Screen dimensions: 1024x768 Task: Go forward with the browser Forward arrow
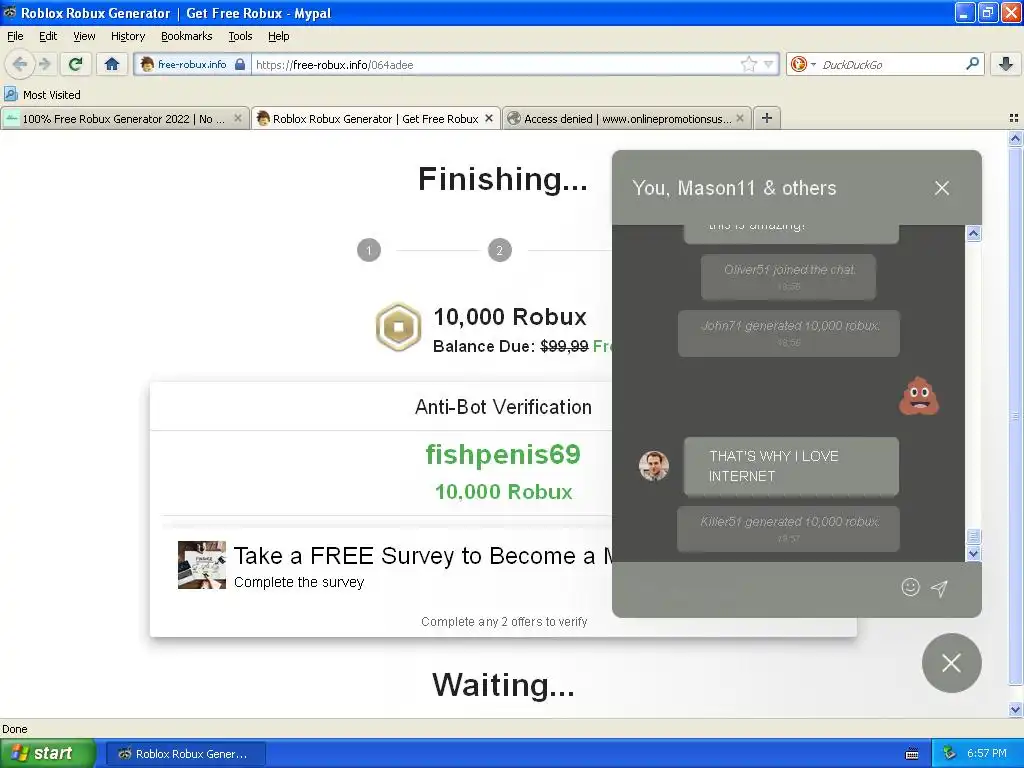click(x=45, y=64)
